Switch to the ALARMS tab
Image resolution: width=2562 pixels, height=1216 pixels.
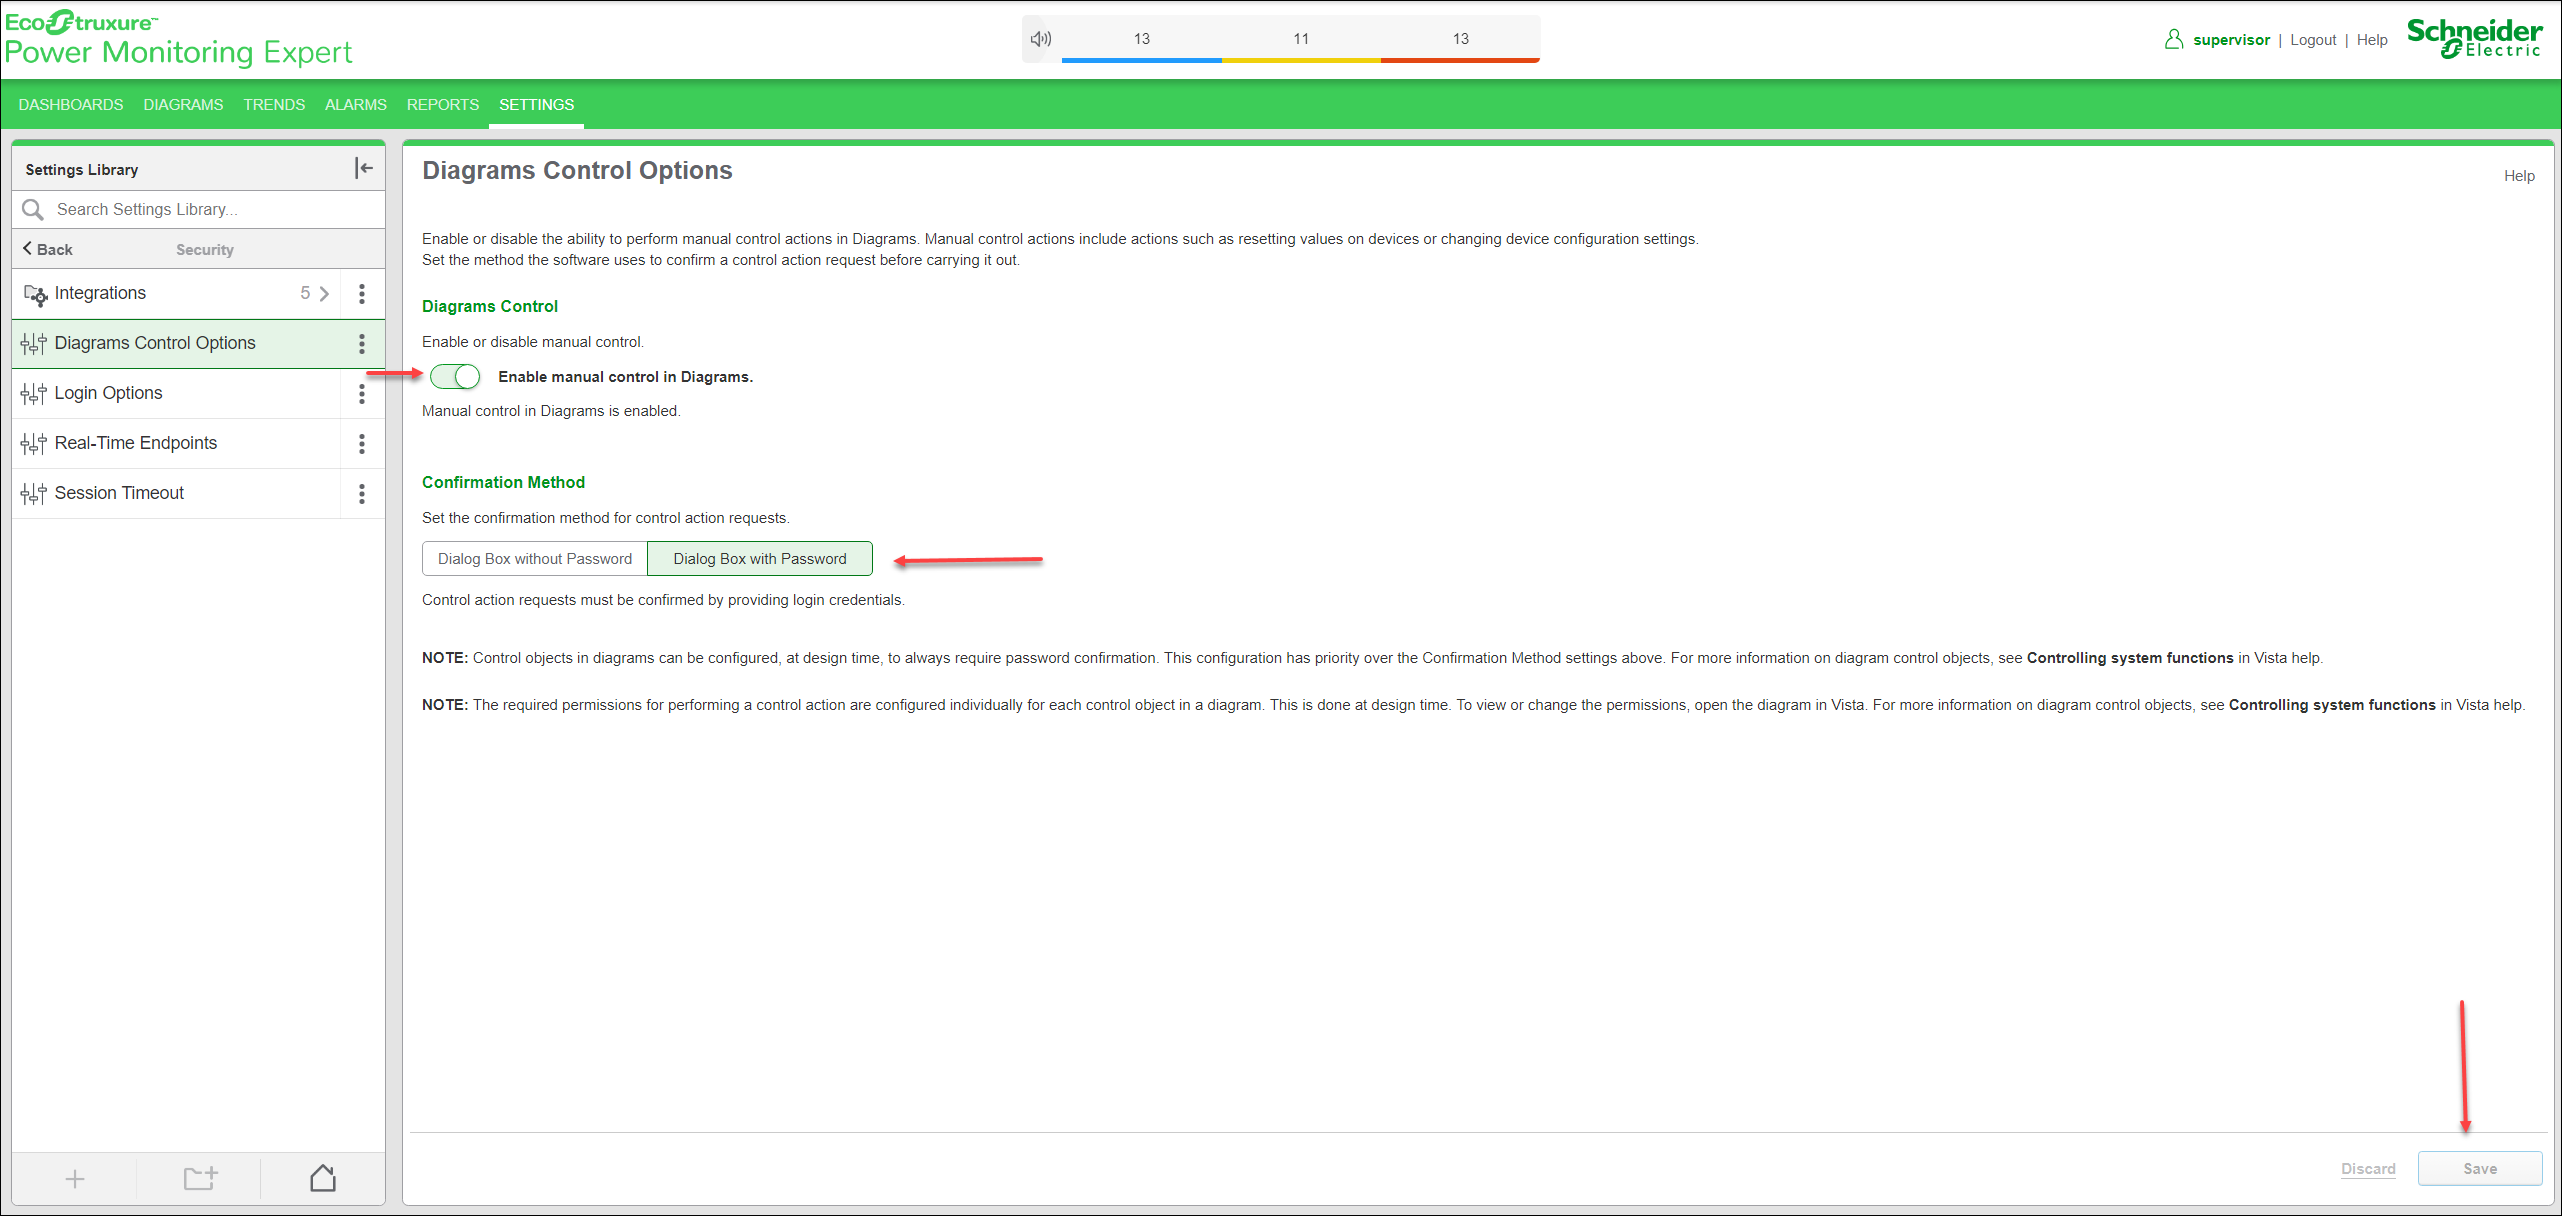point(355,105)
